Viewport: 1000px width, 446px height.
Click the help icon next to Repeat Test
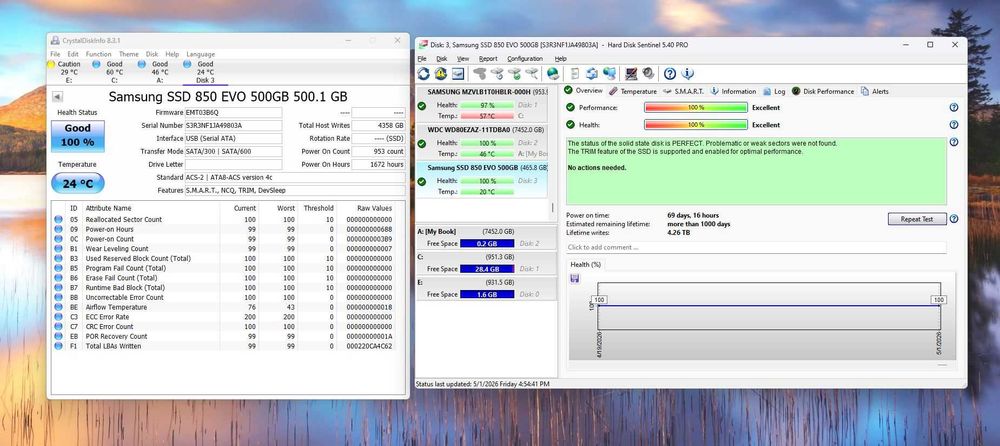tap(954, 219)
